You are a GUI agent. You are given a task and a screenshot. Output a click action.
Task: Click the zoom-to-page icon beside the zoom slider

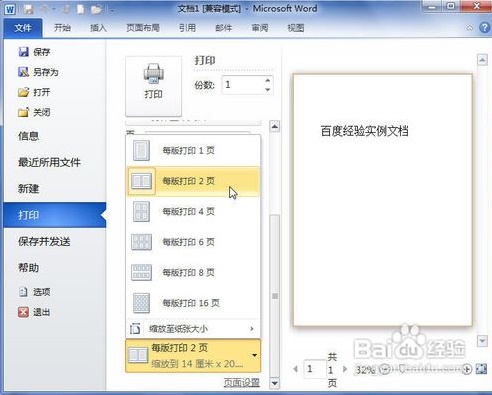coord(481,369)
